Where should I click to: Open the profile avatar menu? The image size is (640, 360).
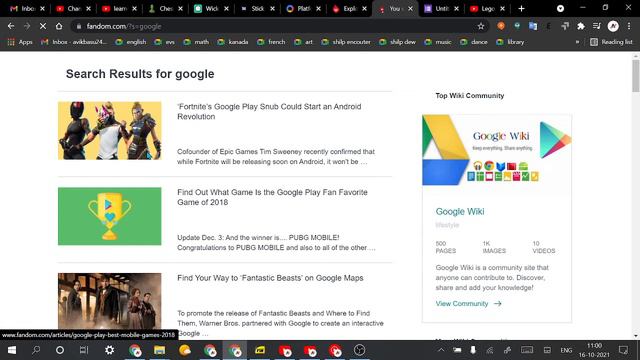[x=613, y=26]
